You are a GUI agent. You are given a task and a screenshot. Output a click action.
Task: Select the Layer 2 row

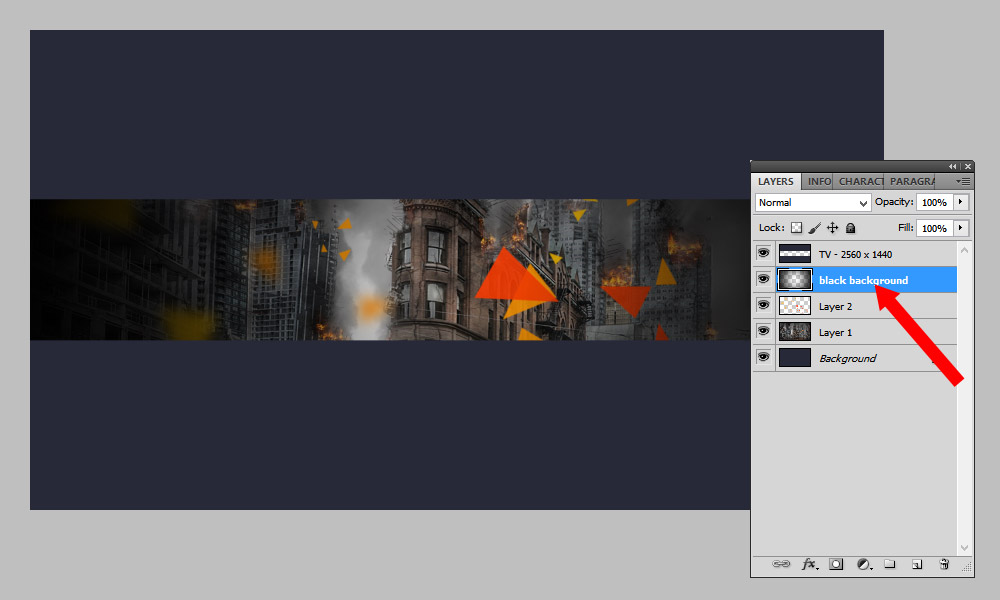[x=855, y=306]
